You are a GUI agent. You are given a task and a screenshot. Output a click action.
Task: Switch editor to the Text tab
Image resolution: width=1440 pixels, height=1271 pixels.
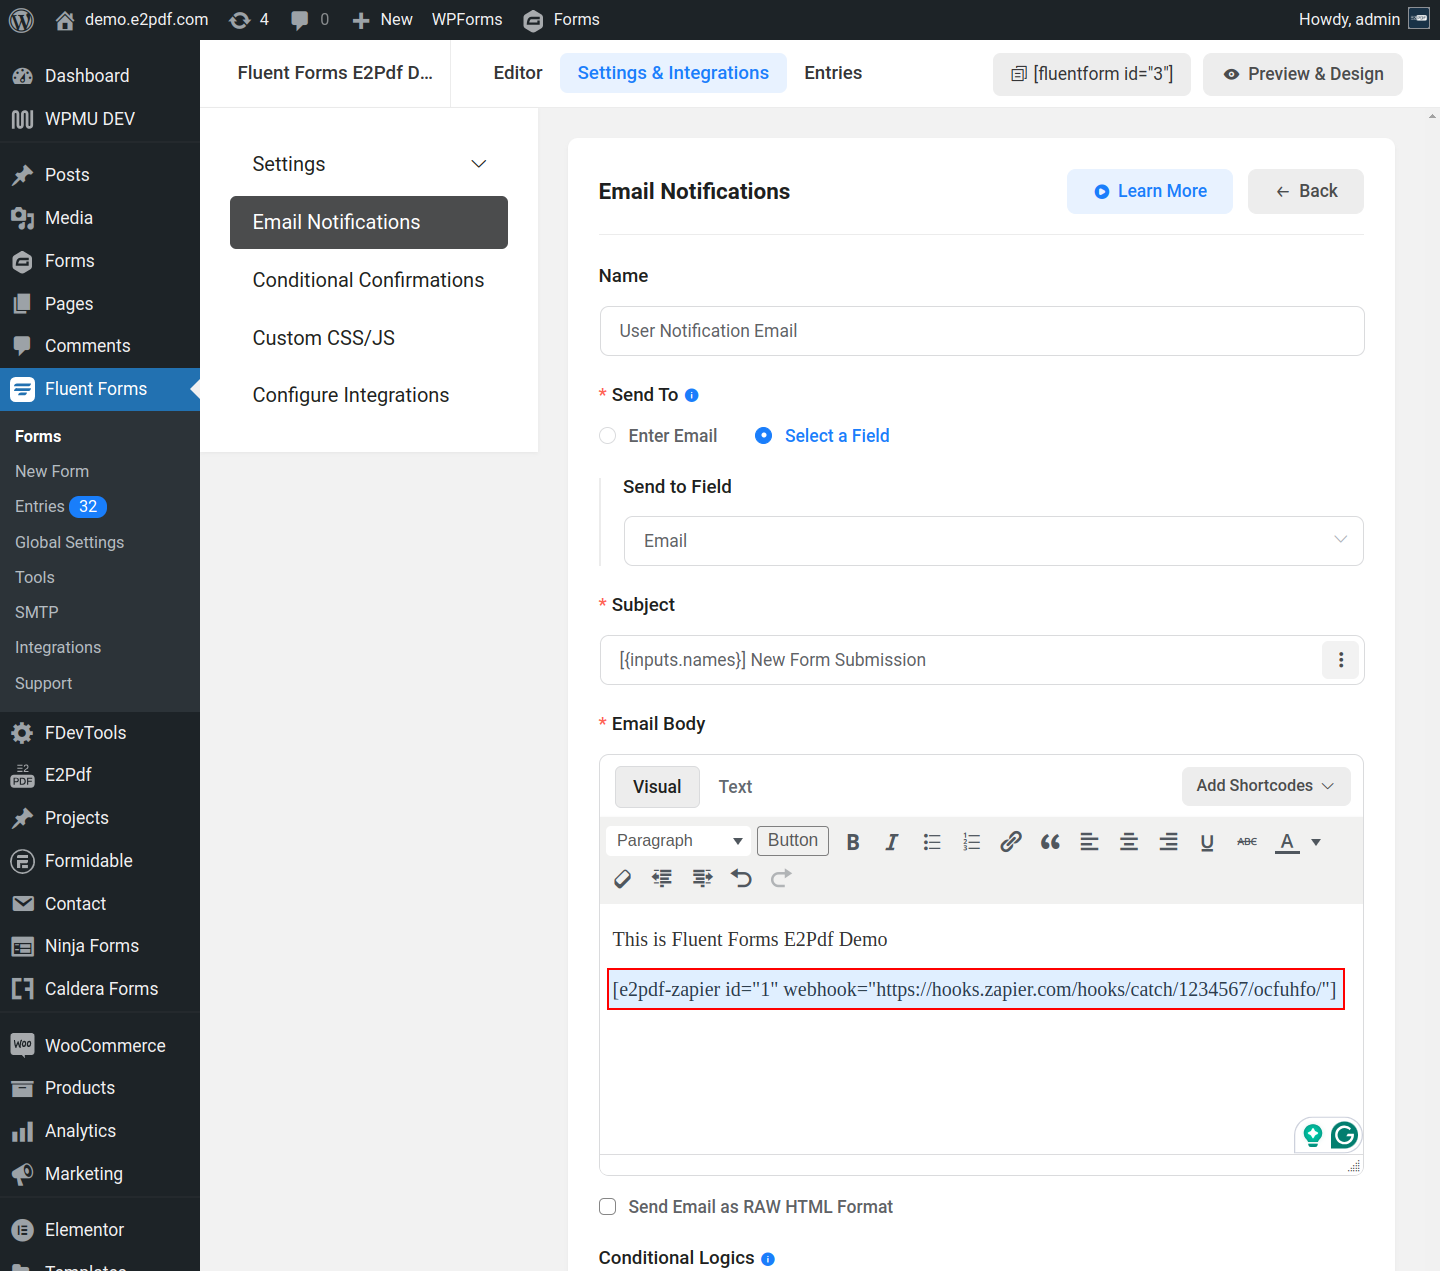[x=735, y=787]
